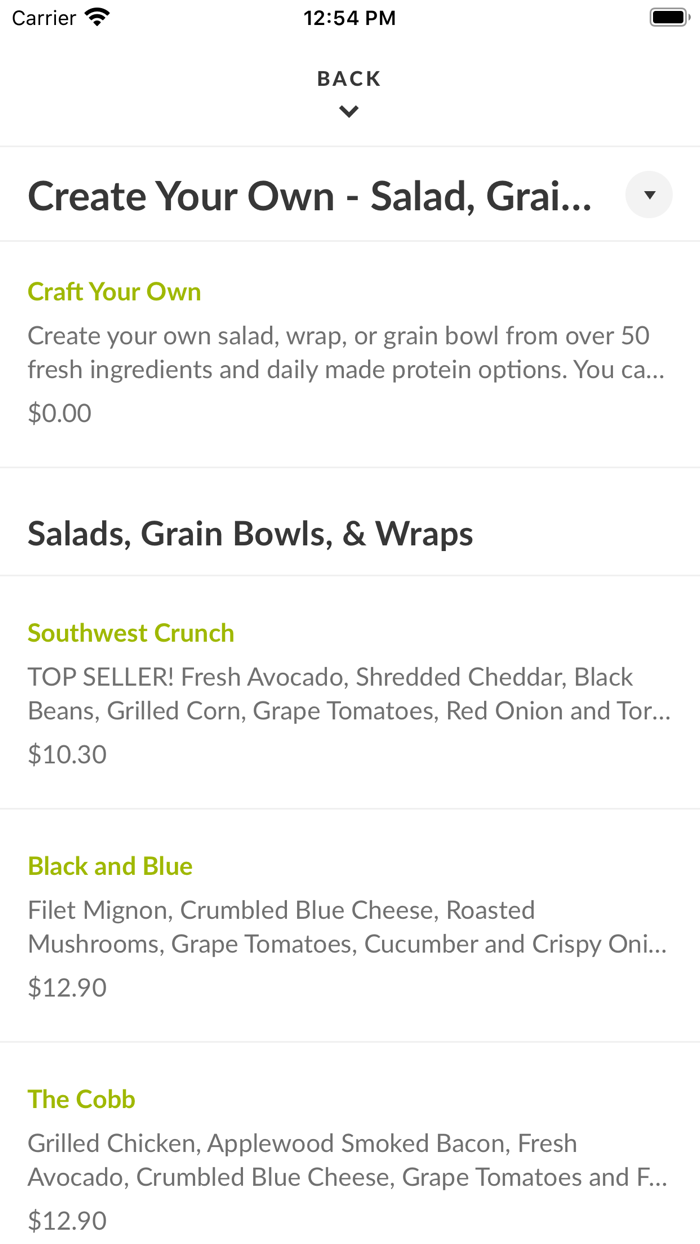Tap the Craft Your Own description paragraph
The image size is (700, 1244).
pyautogui.click(x=340, y=353)
